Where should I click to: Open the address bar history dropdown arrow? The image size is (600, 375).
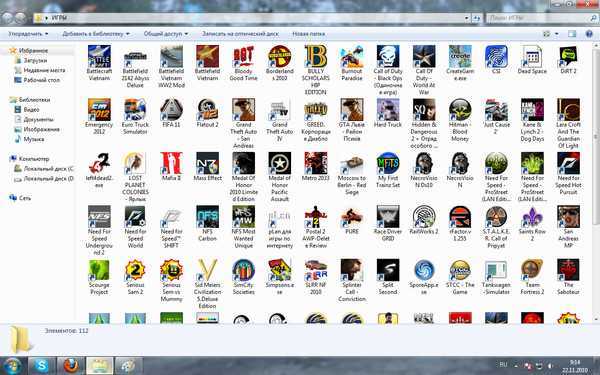coord(466,18)
